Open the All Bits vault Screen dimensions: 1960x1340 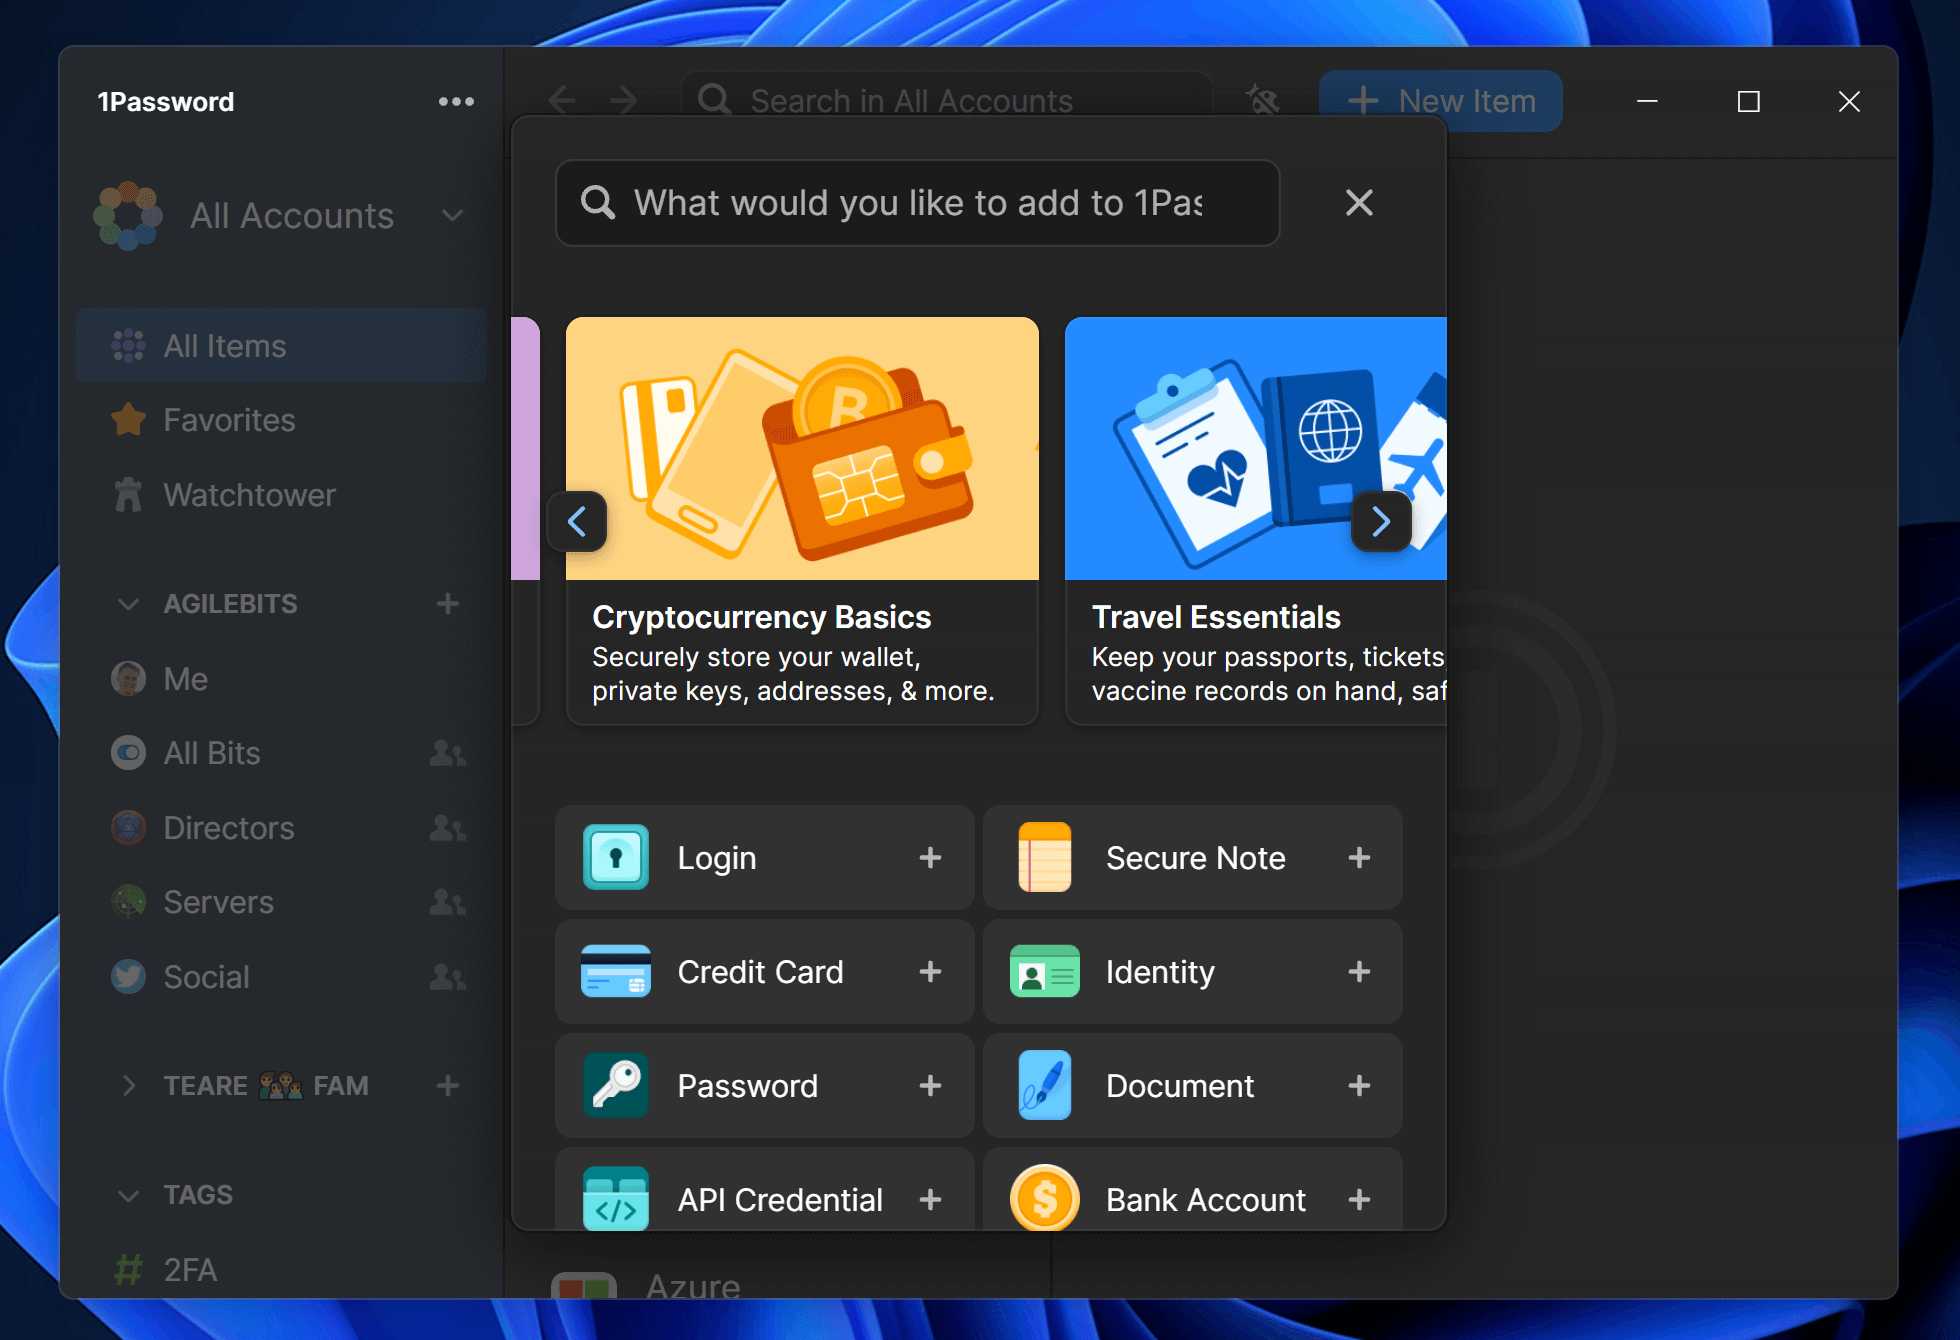pos(281,753)
